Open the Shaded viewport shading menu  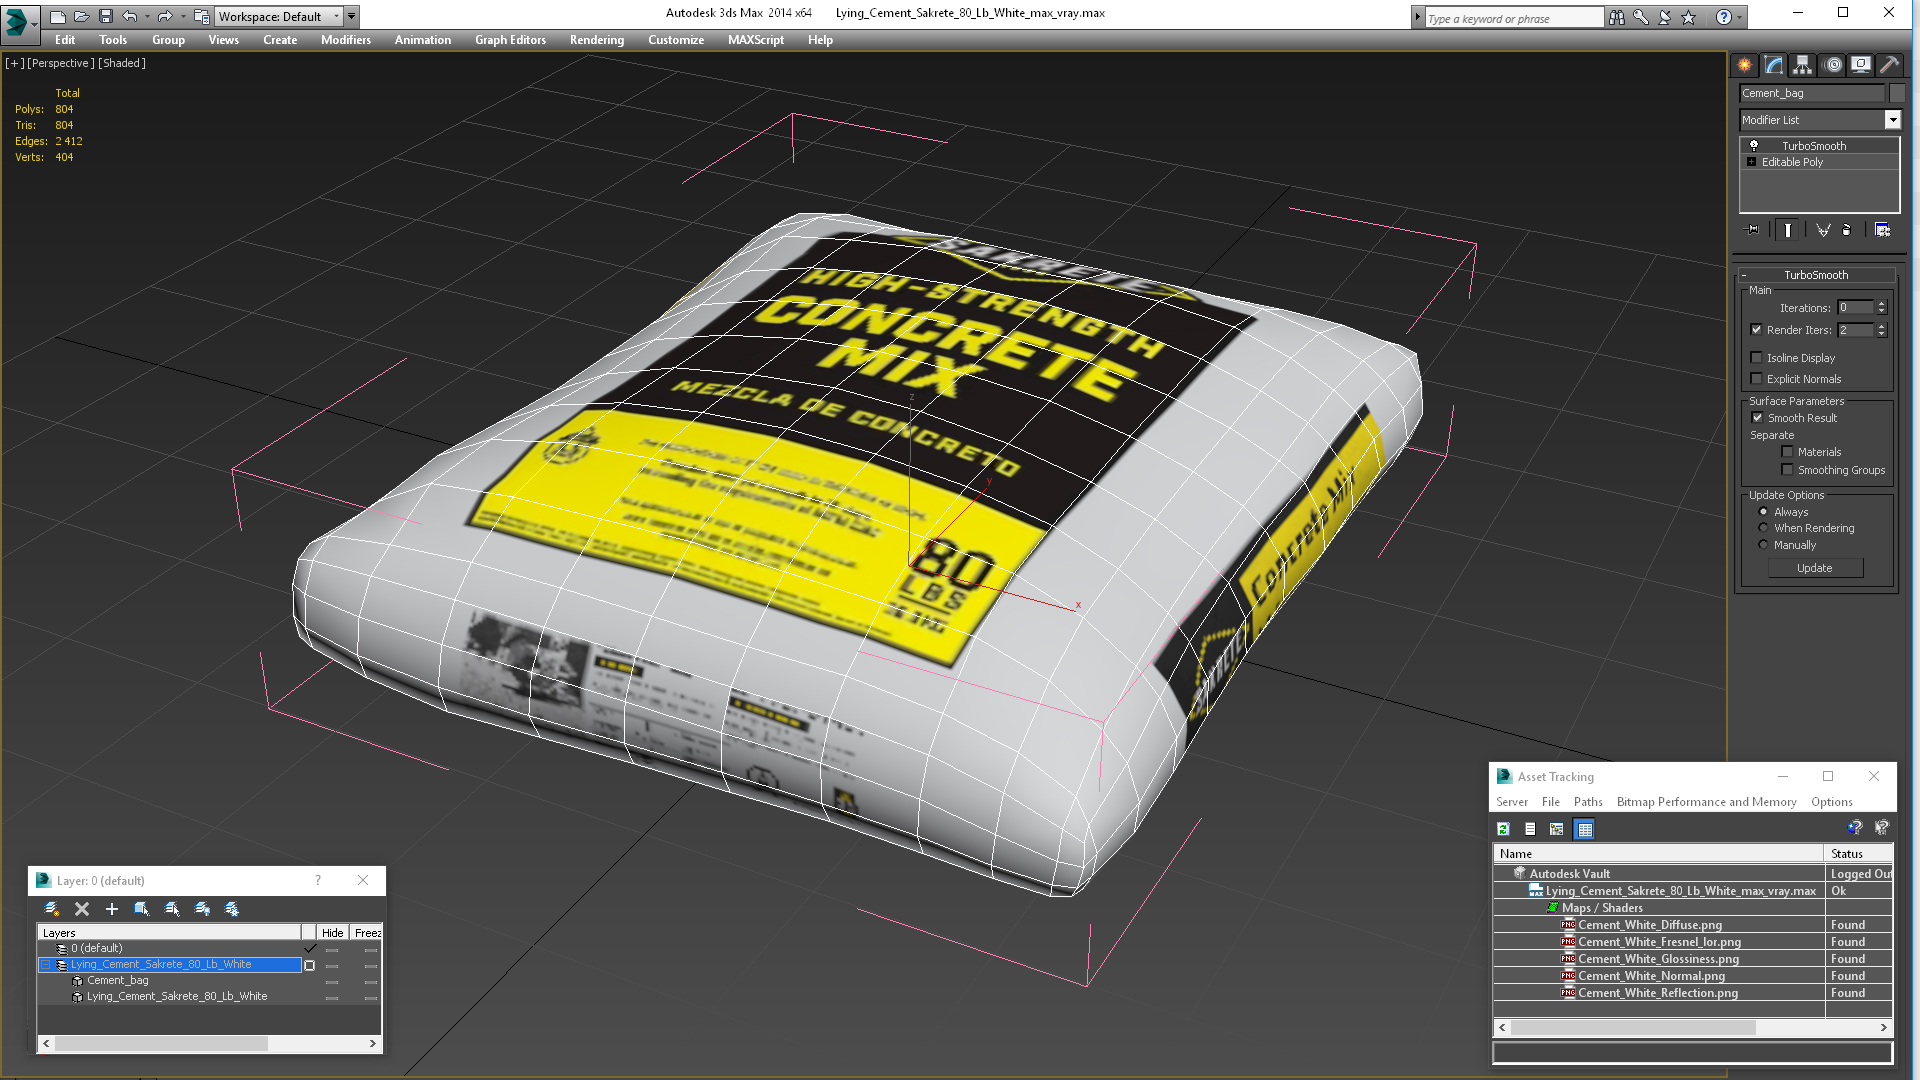tap(122, 63)
